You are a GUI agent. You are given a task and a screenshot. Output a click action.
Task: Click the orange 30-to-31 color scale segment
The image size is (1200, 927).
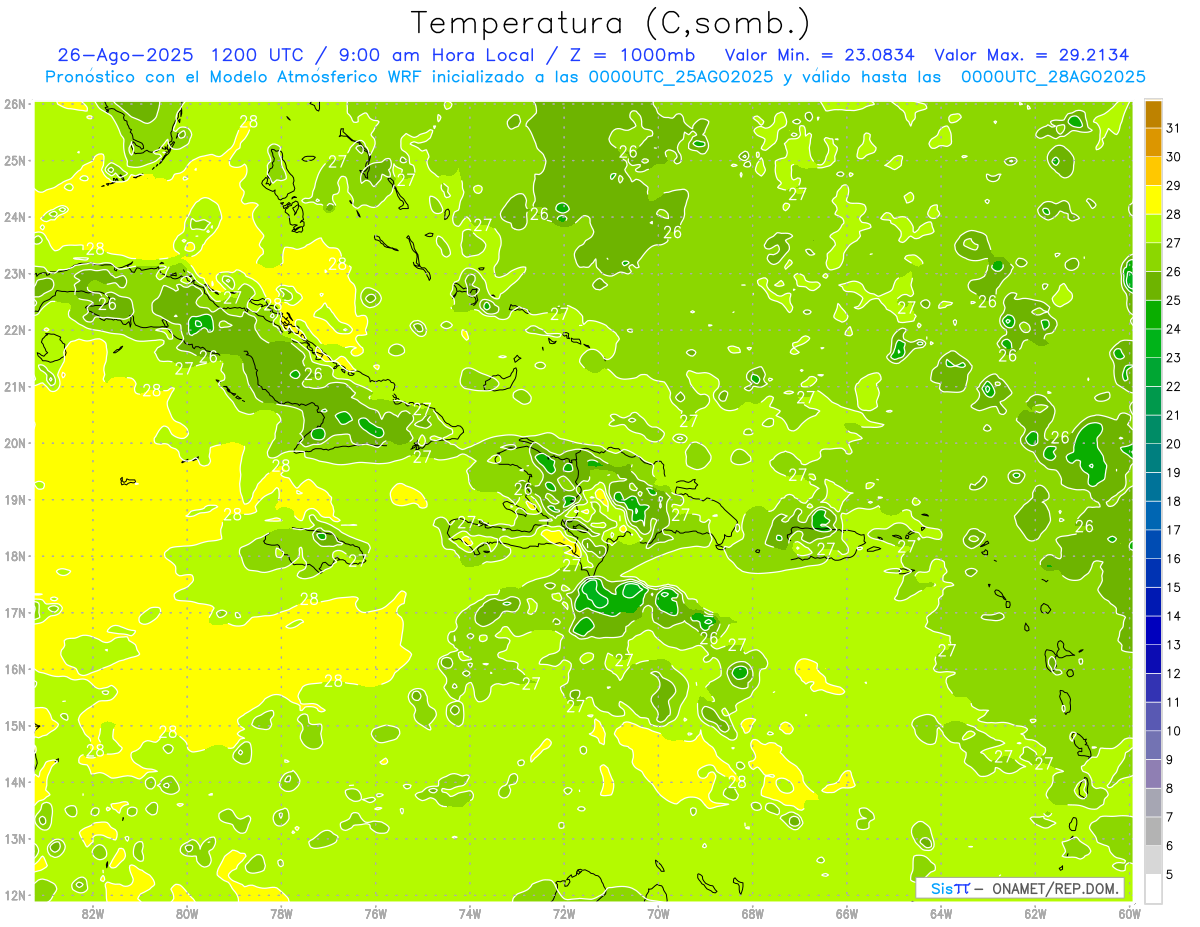1153,143
